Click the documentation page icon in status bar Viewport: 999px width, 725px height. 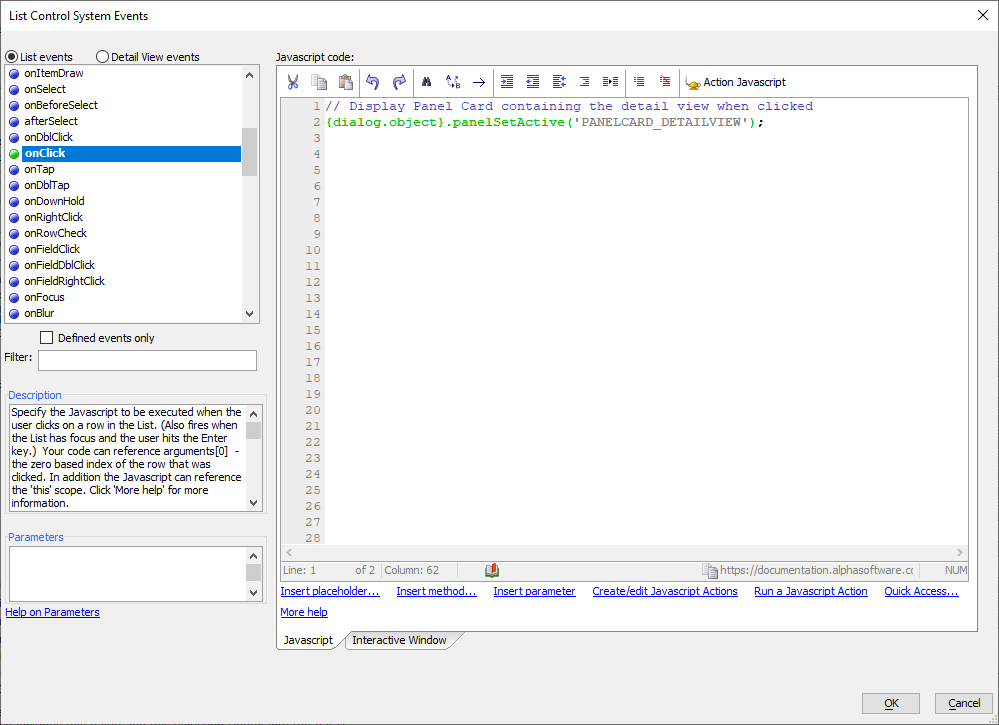point(709,570)
